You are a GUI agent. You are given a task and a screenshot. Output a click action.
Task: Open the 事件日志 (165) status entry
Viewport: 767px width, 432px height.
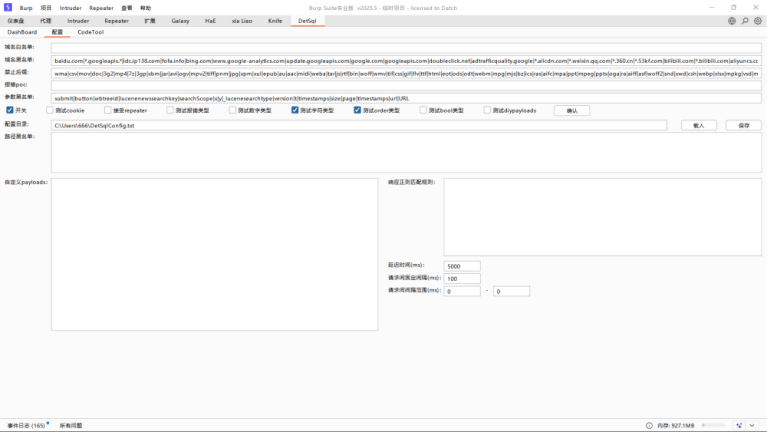tap(26, 426)
